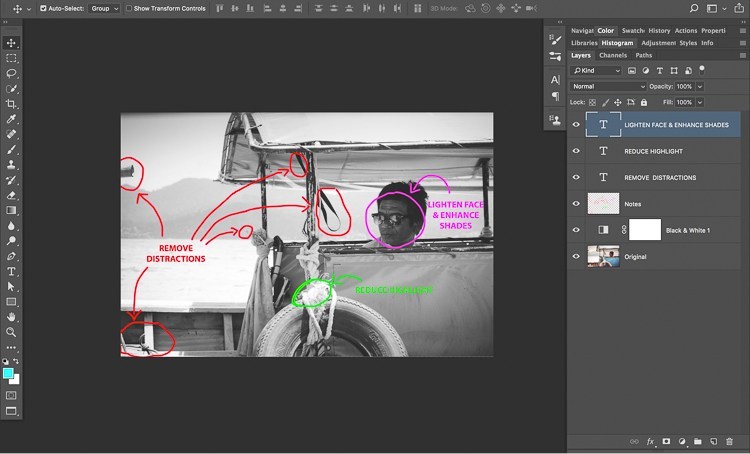This screenshot has width=750, height=454.
Task: Toggle the Lock all padlock icon
Action: (644, 102)
